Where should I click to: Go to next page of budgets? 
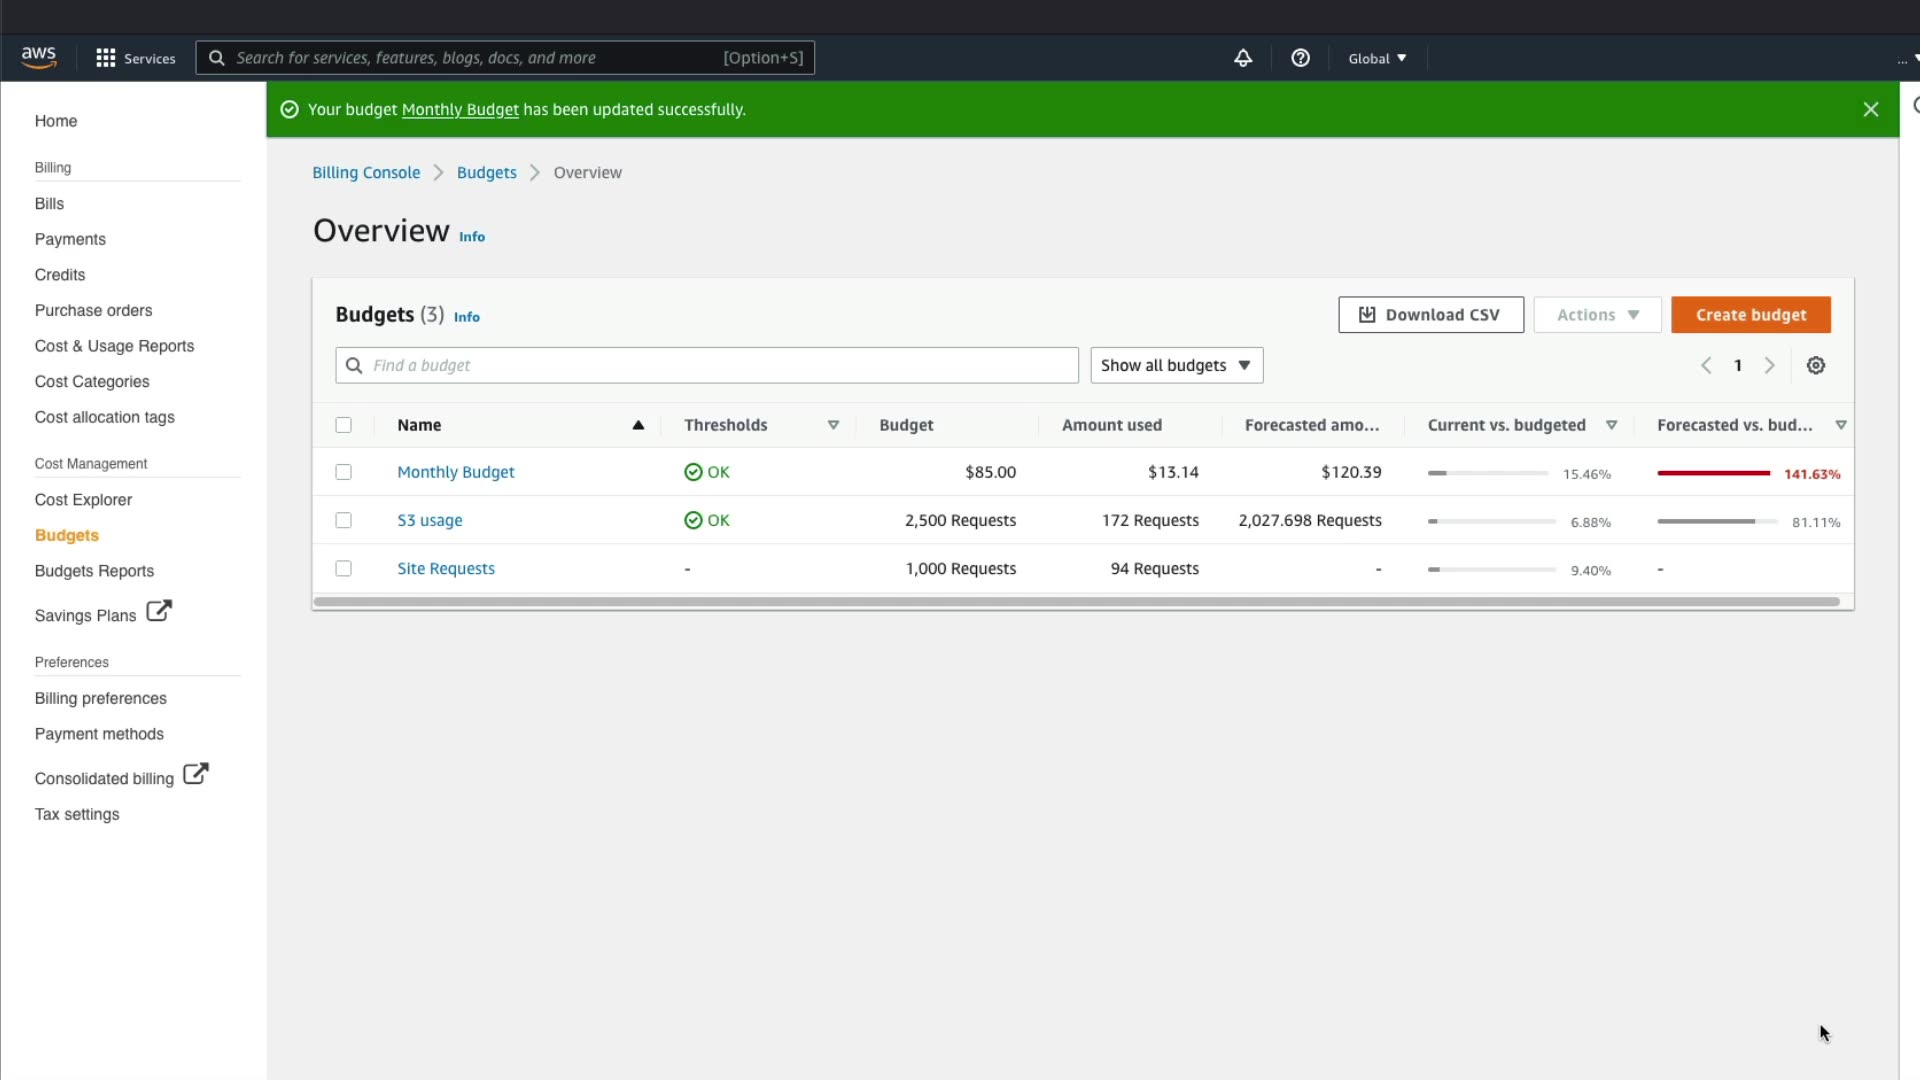[x=1769, y=365]
